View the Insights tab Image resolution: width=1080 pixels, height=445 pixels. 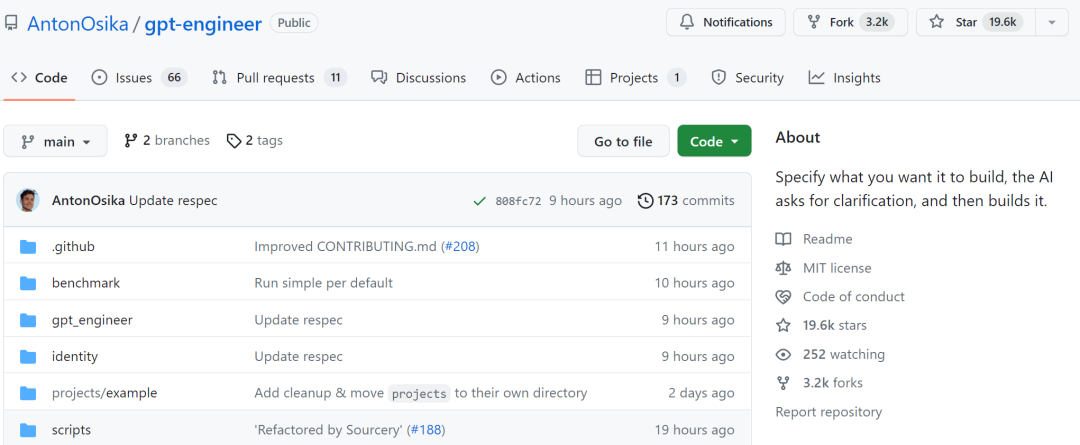click(844, 78)
